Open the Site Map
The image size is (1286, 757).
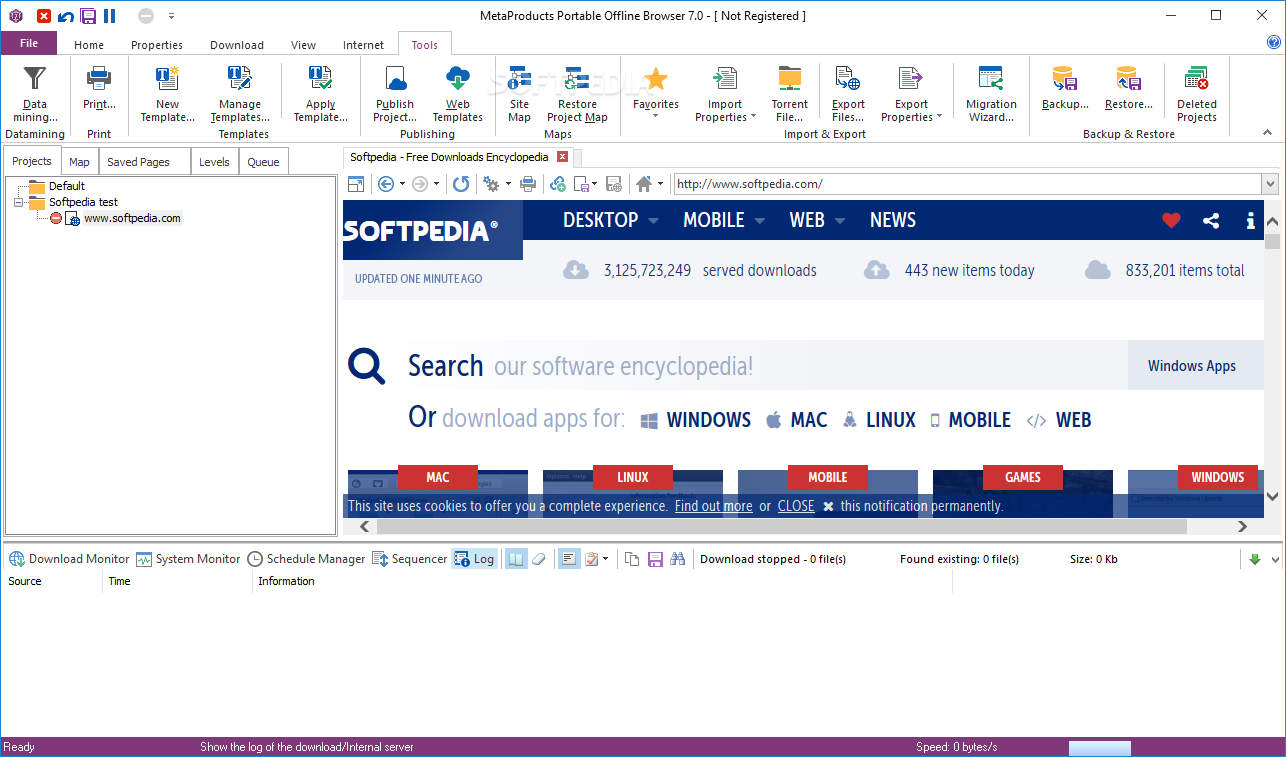[519, 94]
